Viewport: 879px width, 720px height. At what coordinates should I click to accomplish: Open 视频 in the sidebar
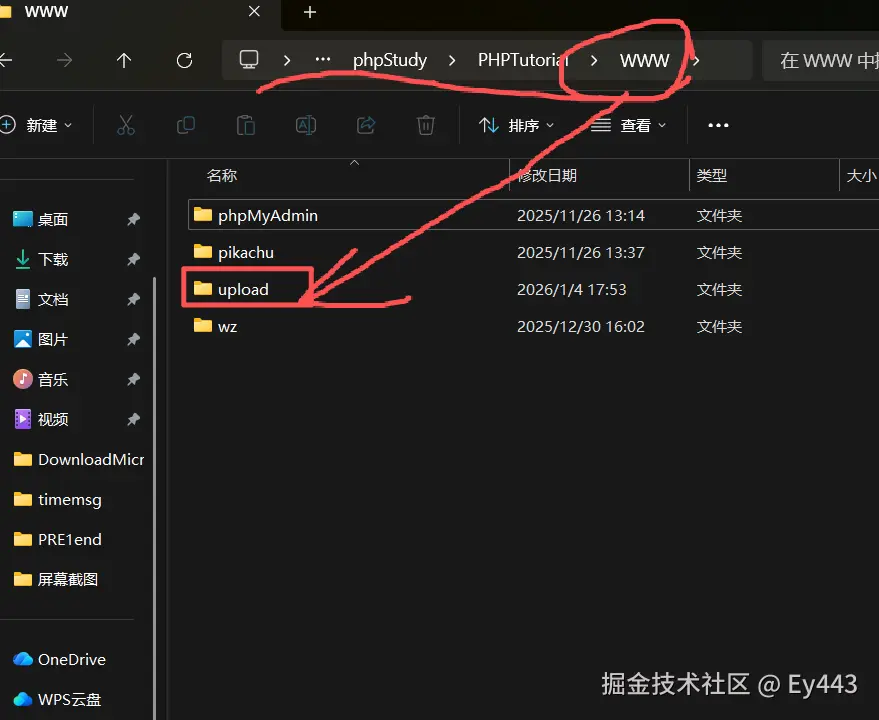coord(53,419)
